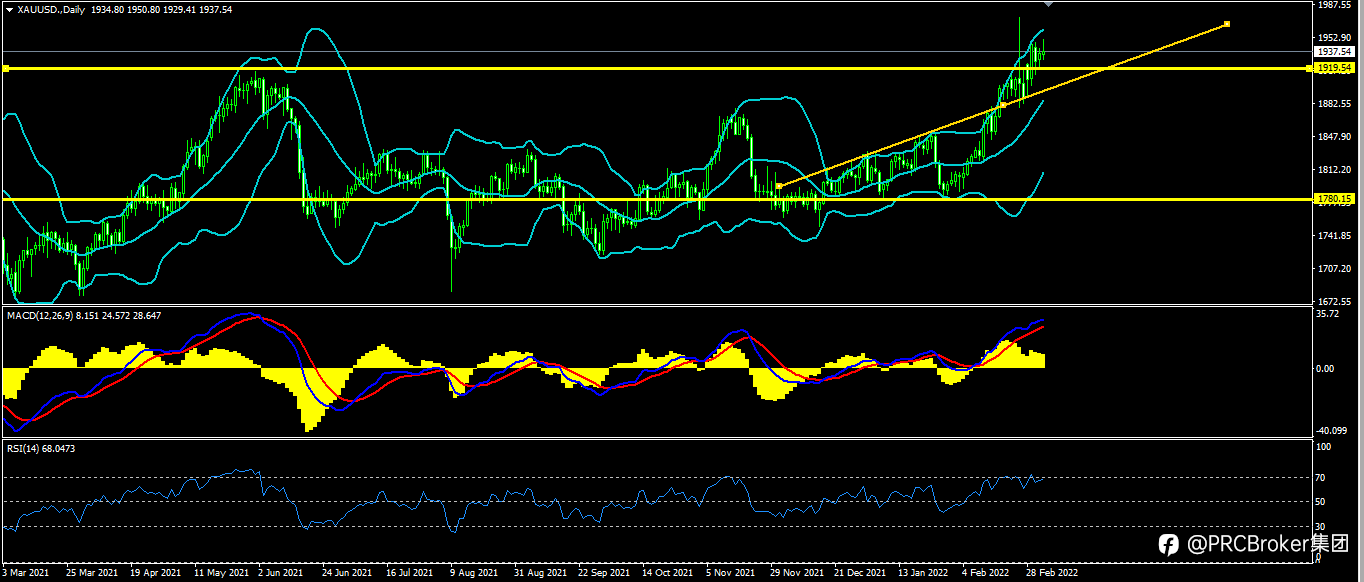Click price scale value 1812.20
The image size is (1364, 582).
[1335, 170]
